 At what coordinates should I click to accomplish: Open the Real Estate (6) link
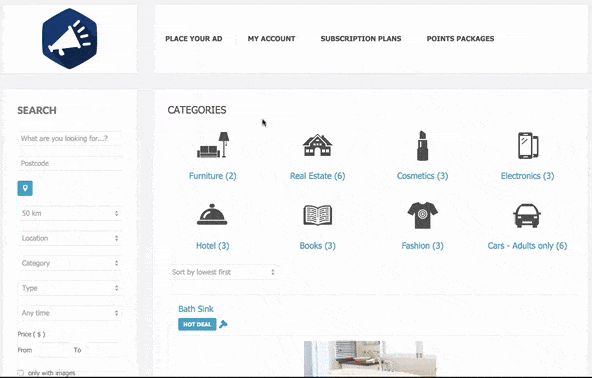pos(318,176)
